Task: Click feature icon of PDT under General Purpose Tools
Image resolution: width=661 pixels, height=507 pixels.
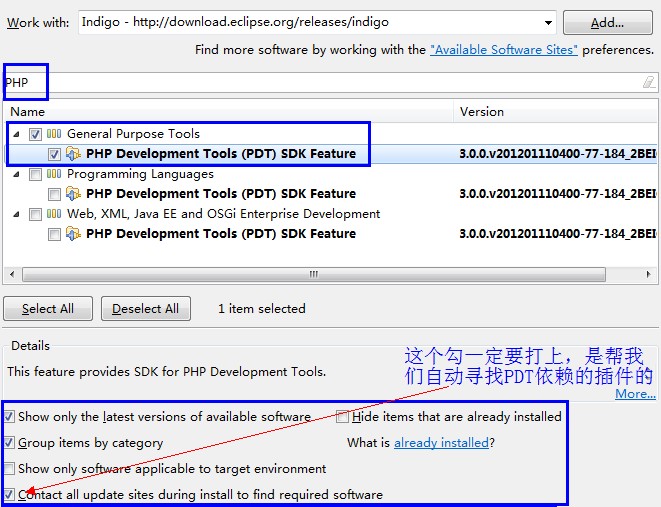Action: click(73, 154)
